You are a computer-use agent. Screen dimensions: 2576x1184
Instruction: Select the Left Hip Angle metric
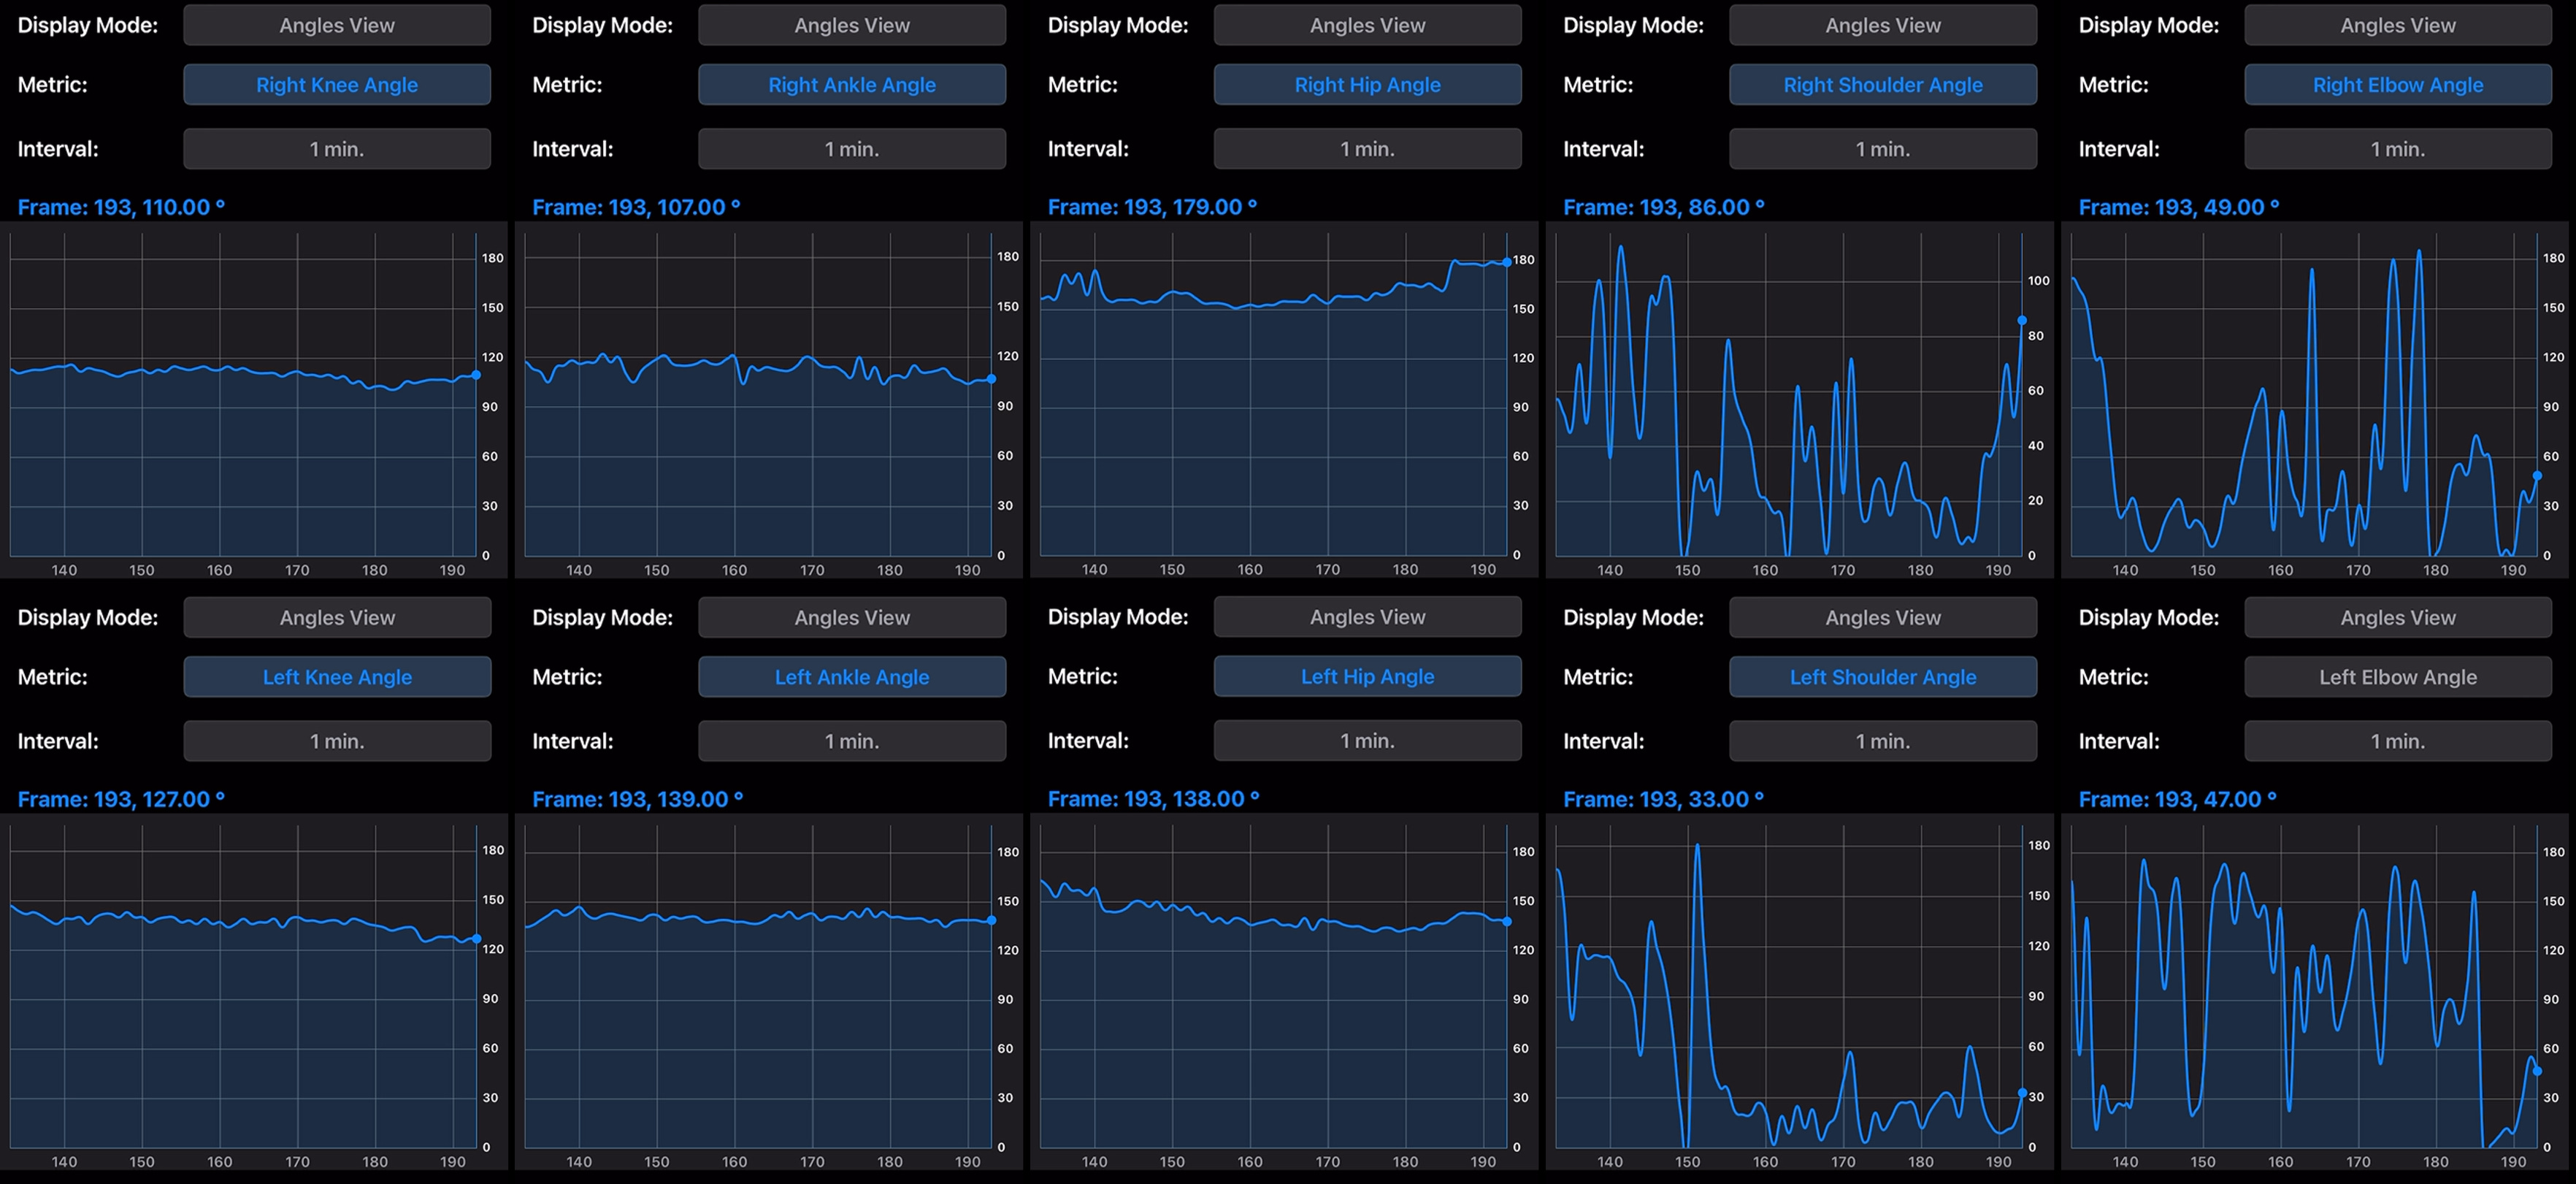pos(1368,677)
